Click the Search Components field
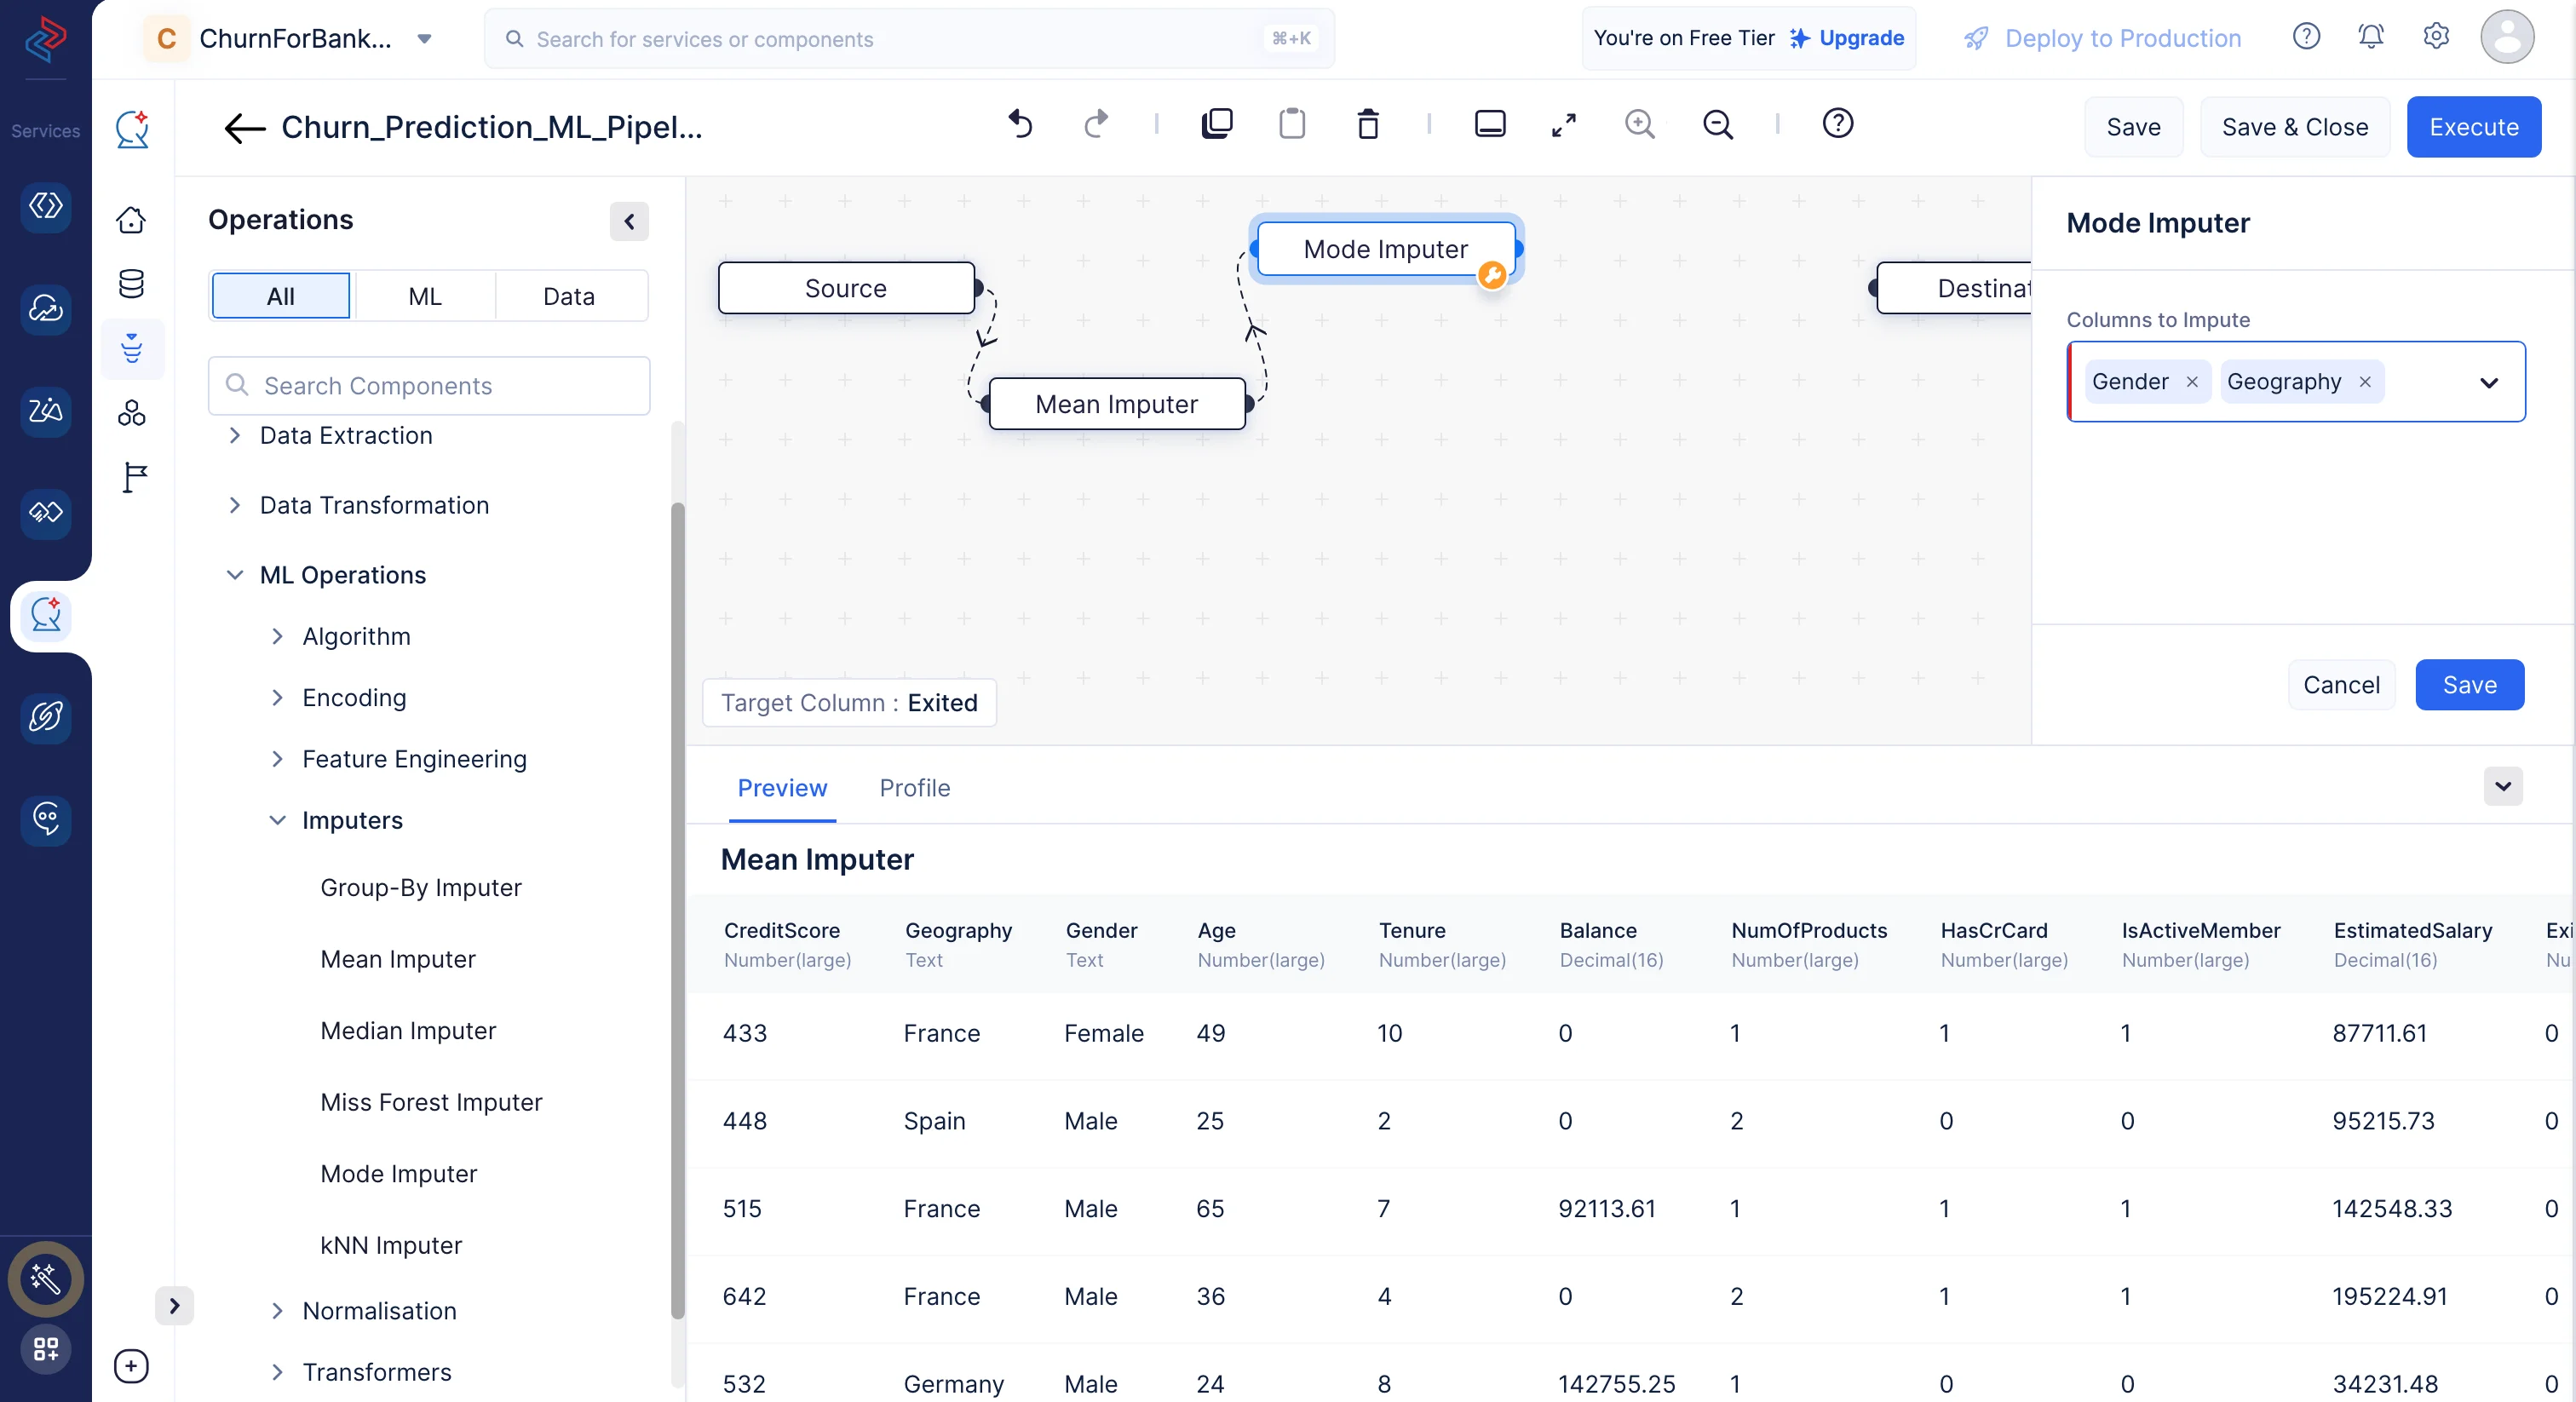The height and width of the screenshot is (1402, 2576). pyautogui.click(x=430, y=386)
